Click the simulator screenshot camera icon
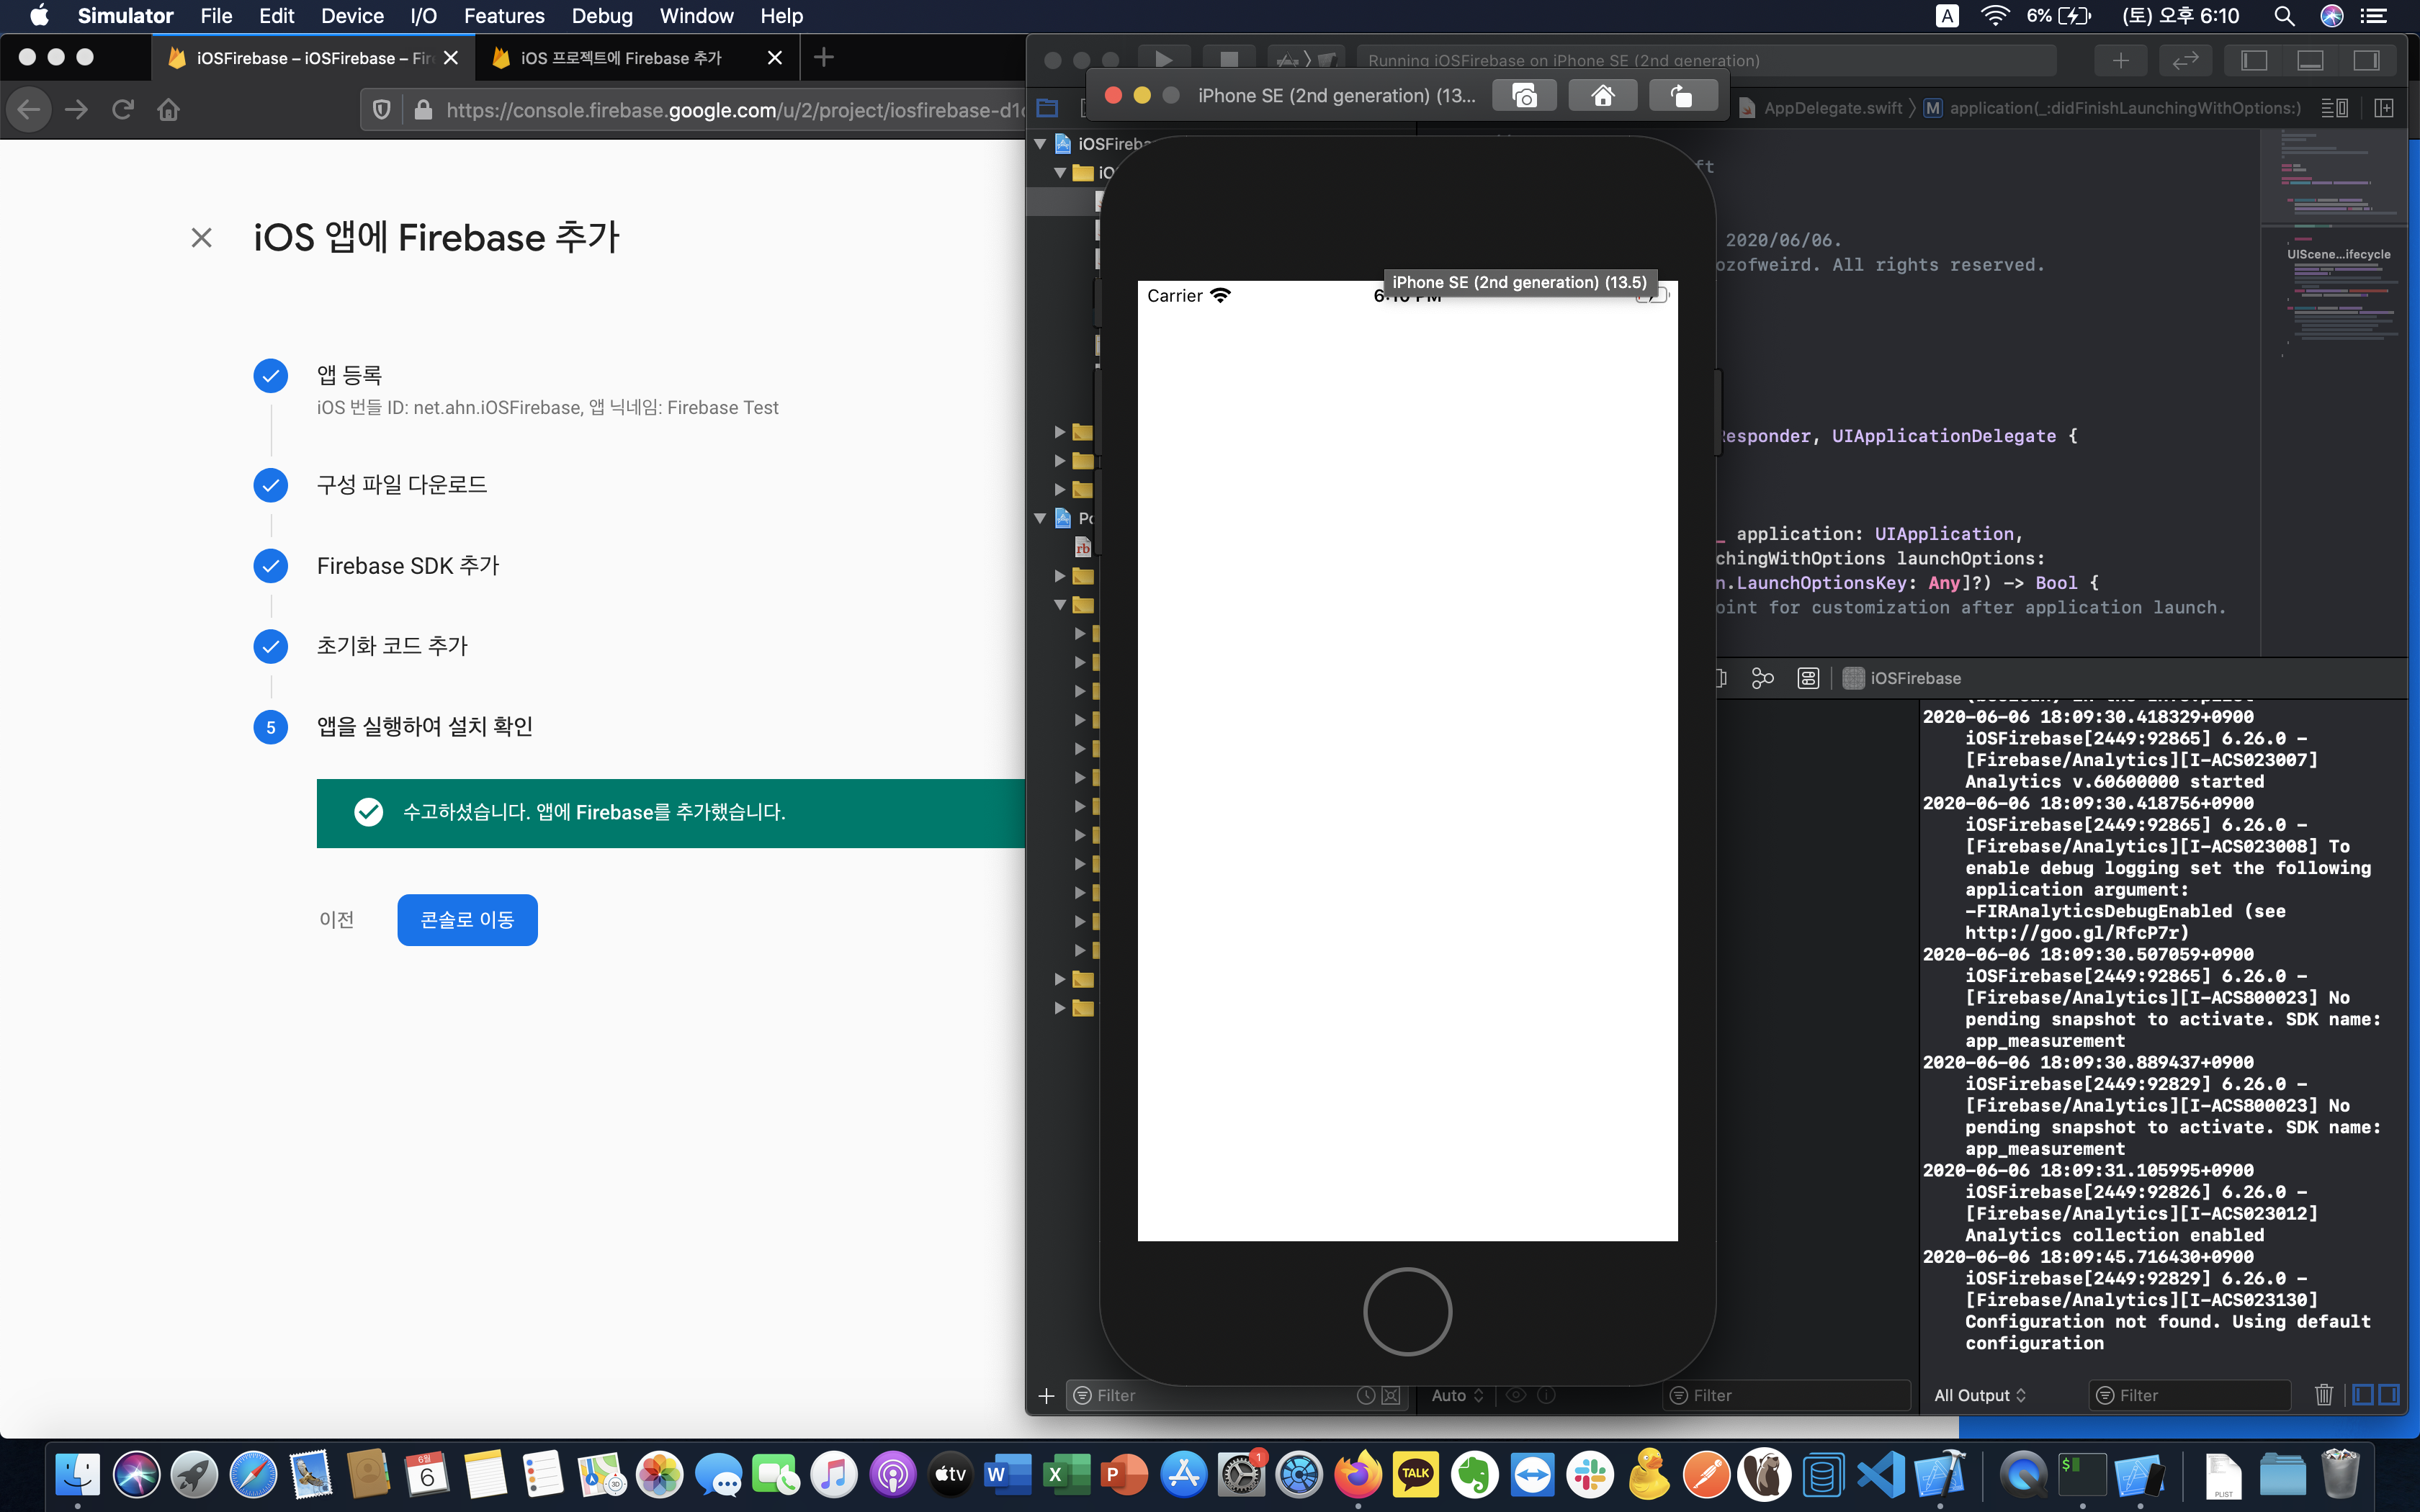Viewport: 2420px width, 1512px height. [x=1524, y=96]
